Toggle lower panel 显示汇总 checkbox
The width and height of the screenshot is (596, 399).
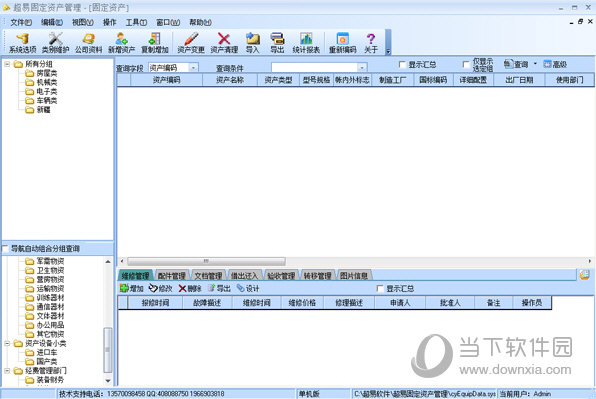[380, 288]
